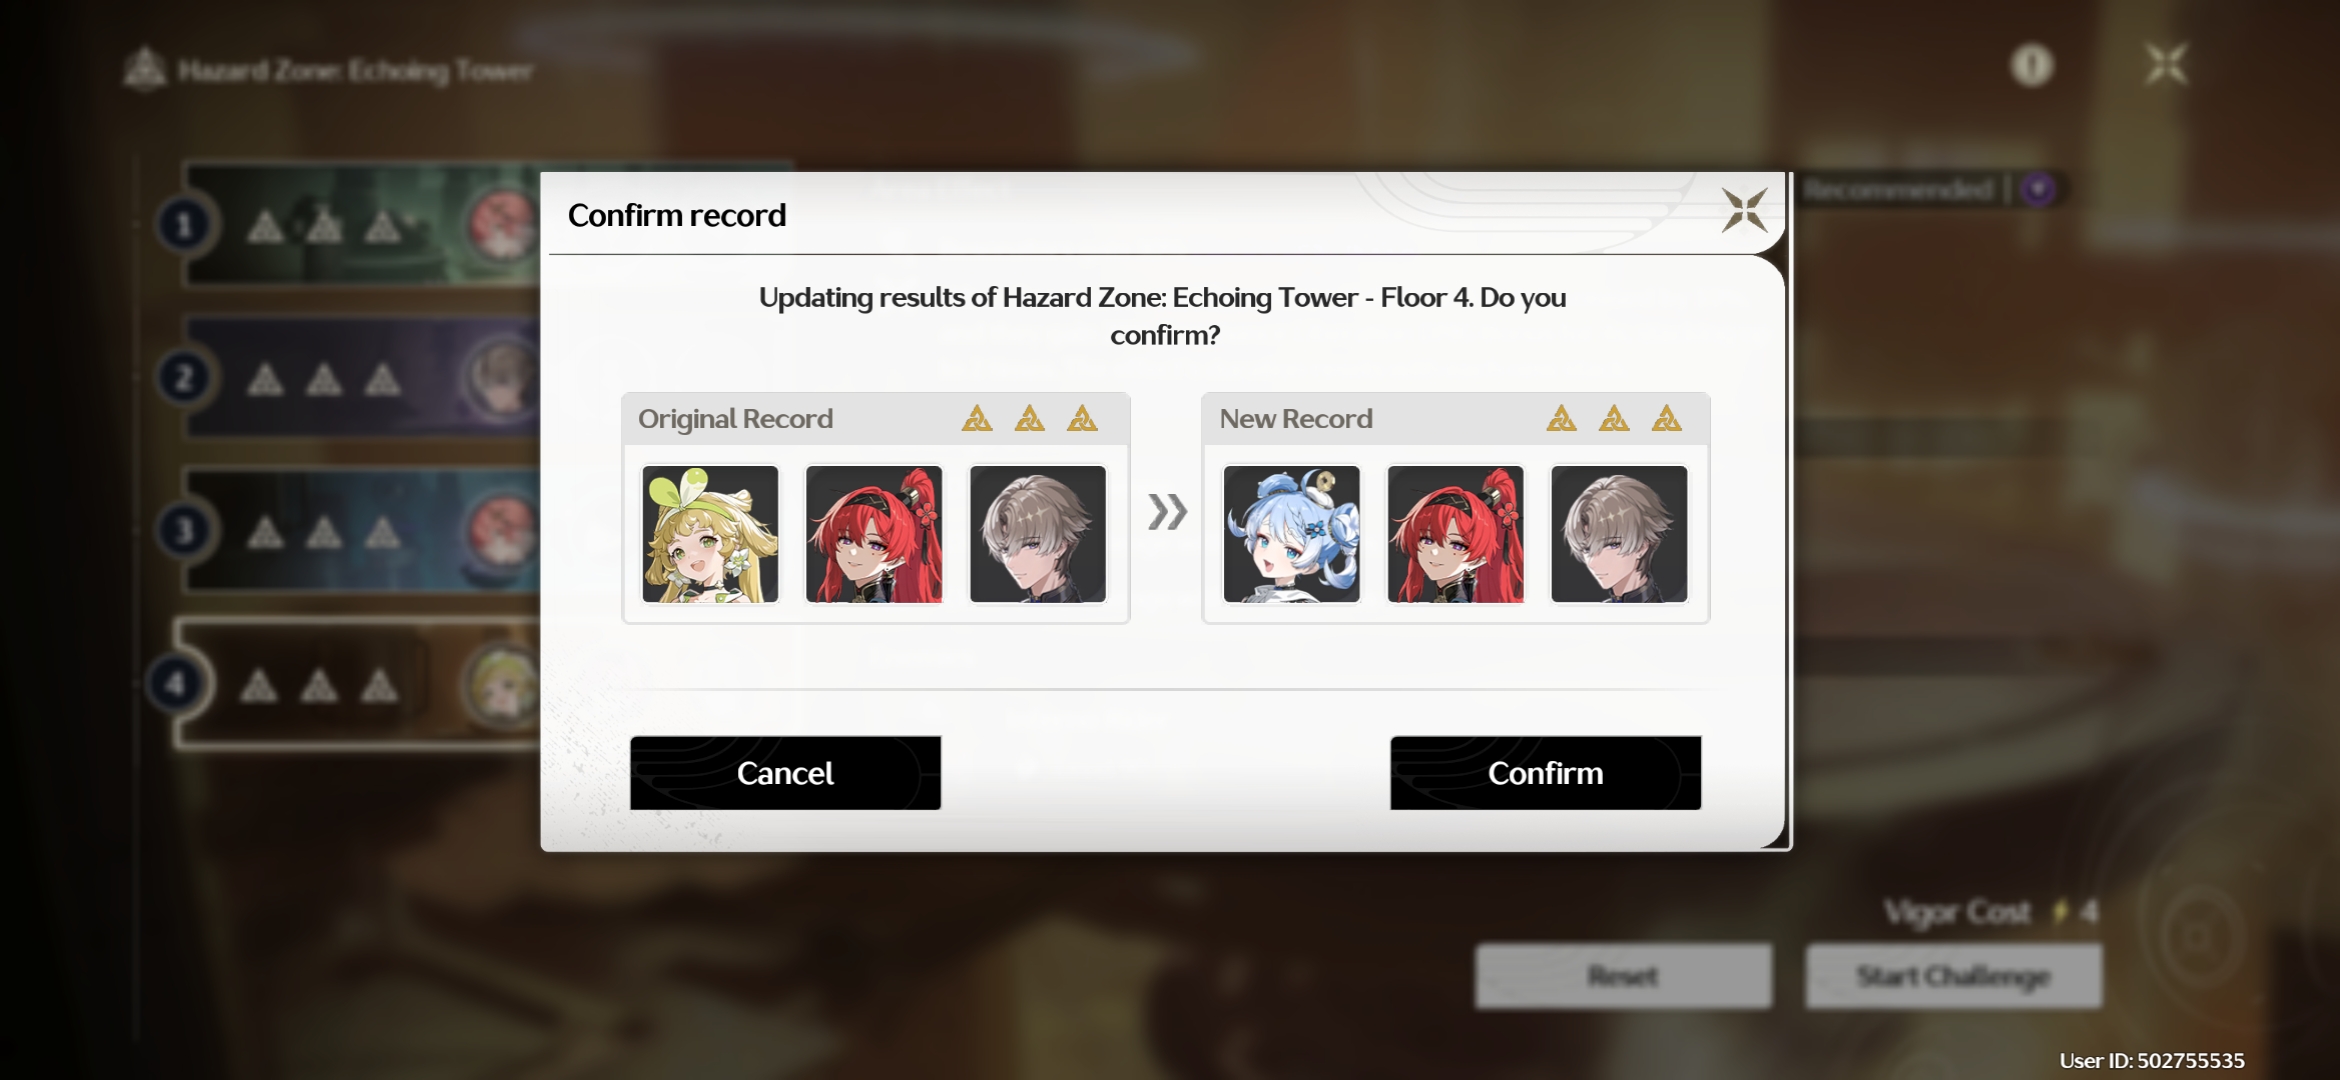Image resolution: width=2340 pixels, height=1080 pixels.
Task: Click the Hazard Zone tower emblem icon
Action: click(145, 69)
